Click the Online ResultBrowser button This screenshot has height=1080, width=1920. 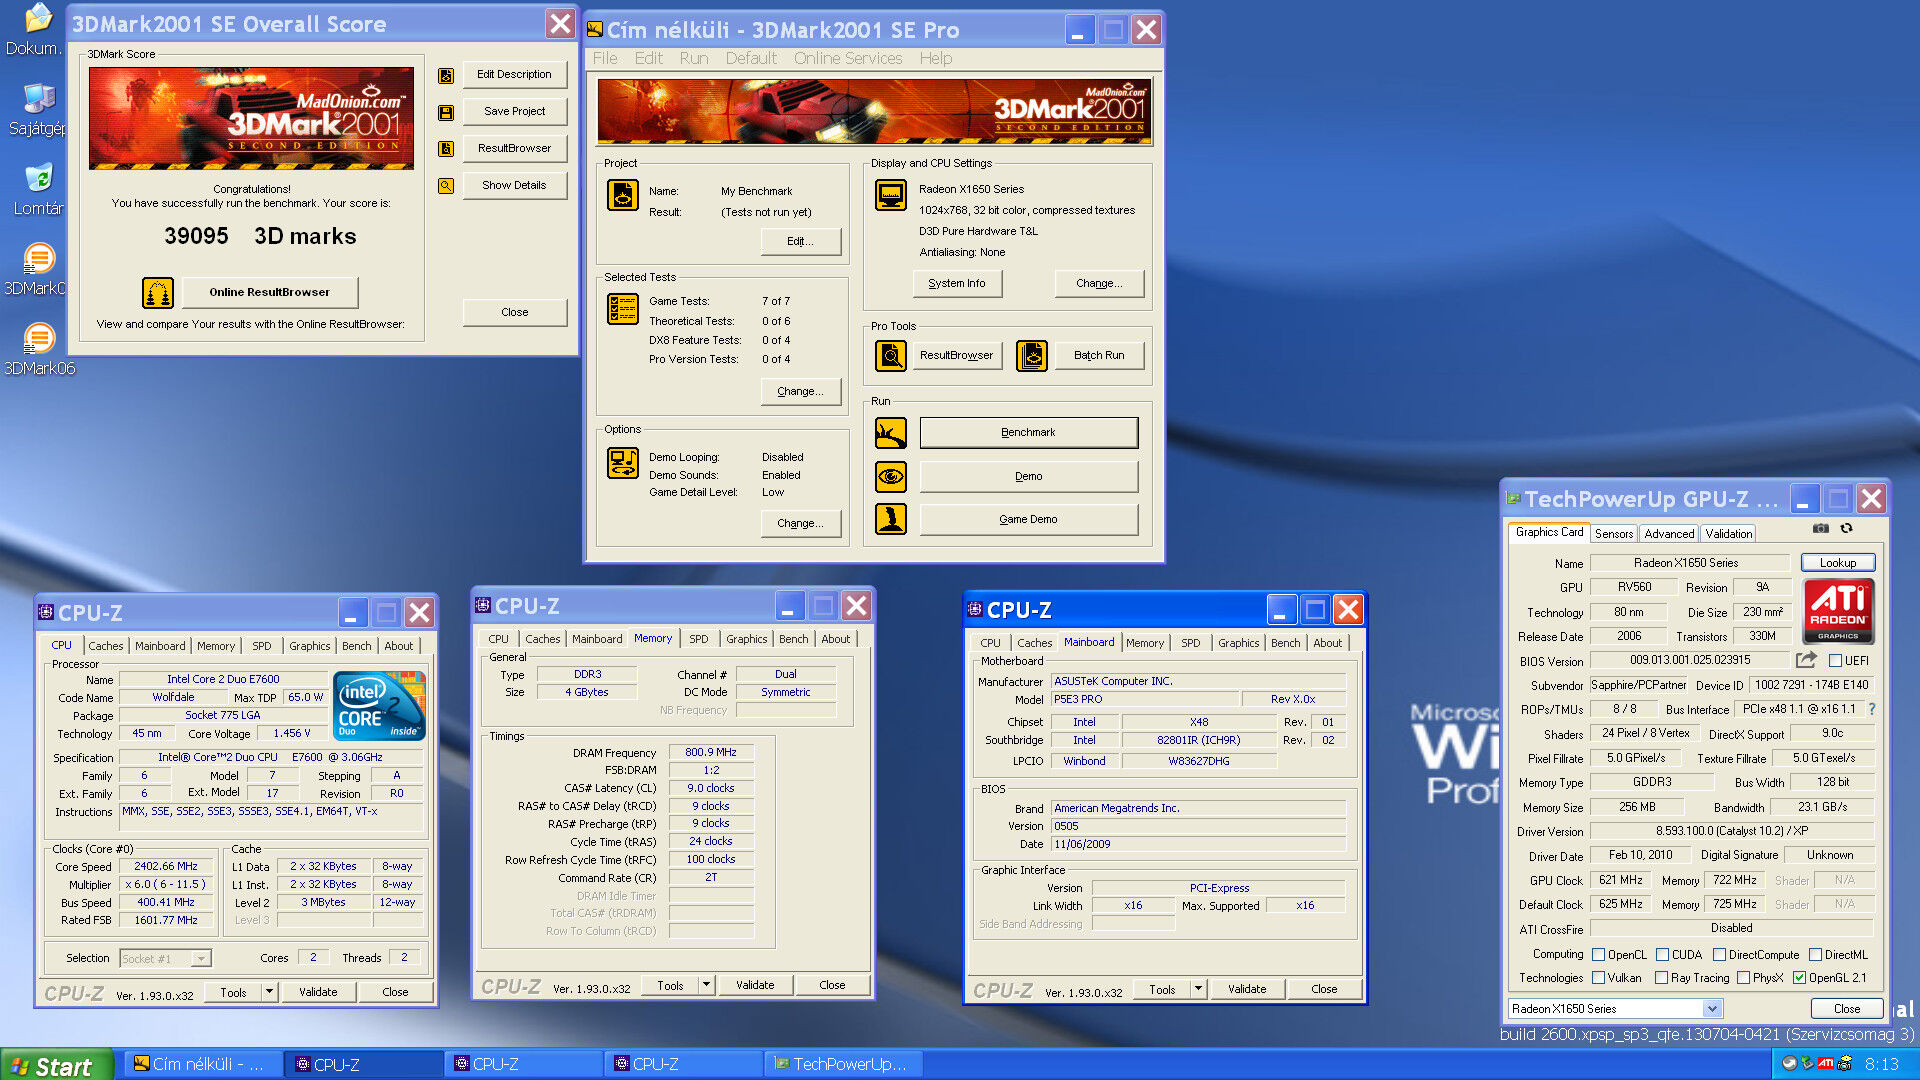pyautogui.click(x=269, y=293)
